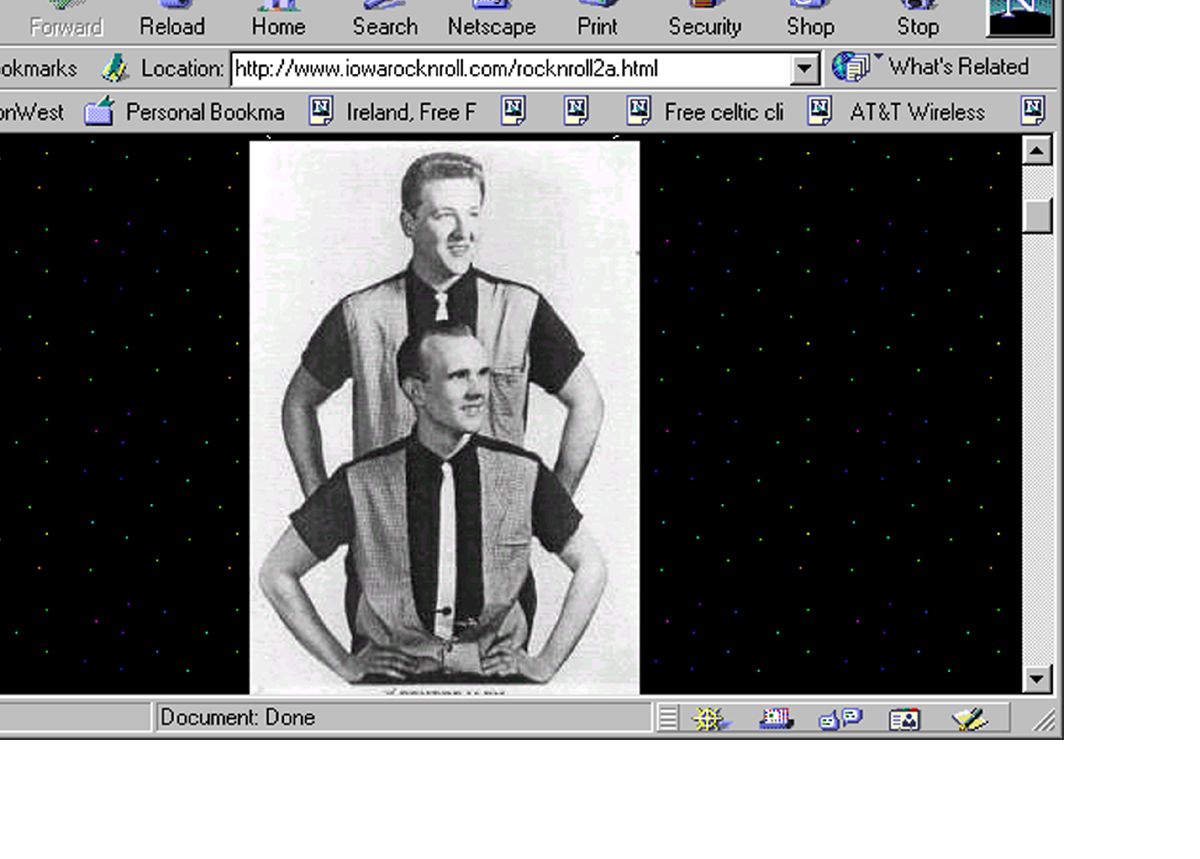Open the 'Ireland, Free F' bookmark
Viewport: 1200px width, 859px height.
[x=392, y=112]
